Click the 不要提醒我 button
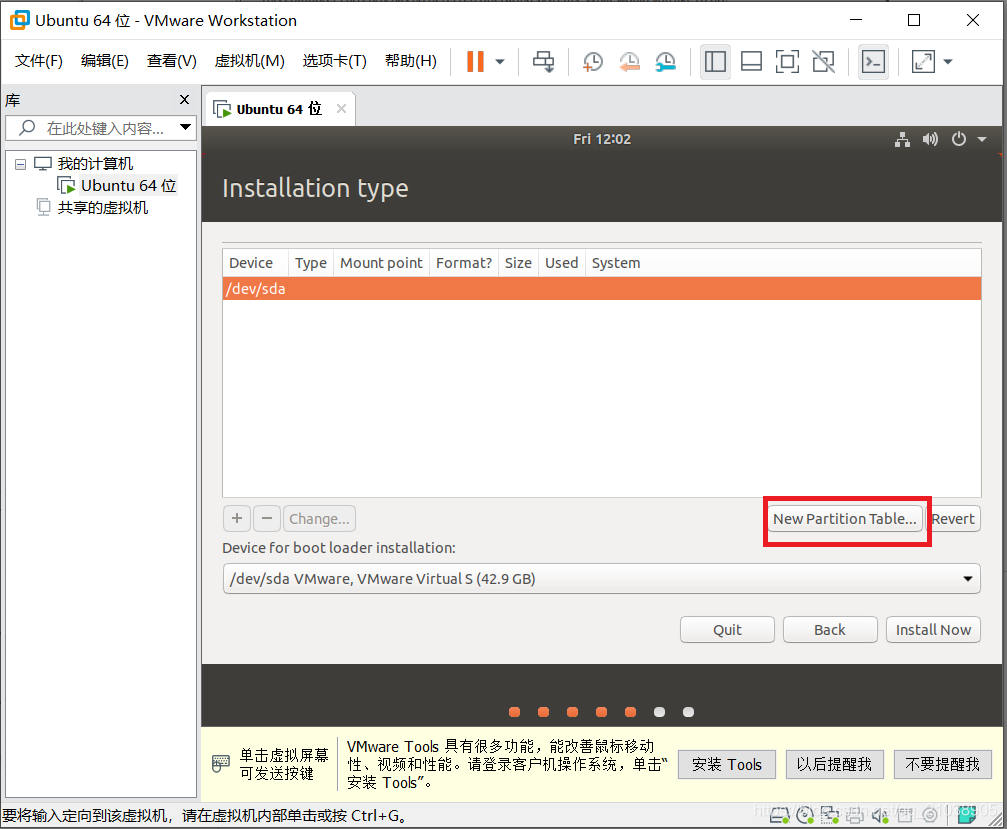Screen dimensions: 1007x829 [942, 764]
